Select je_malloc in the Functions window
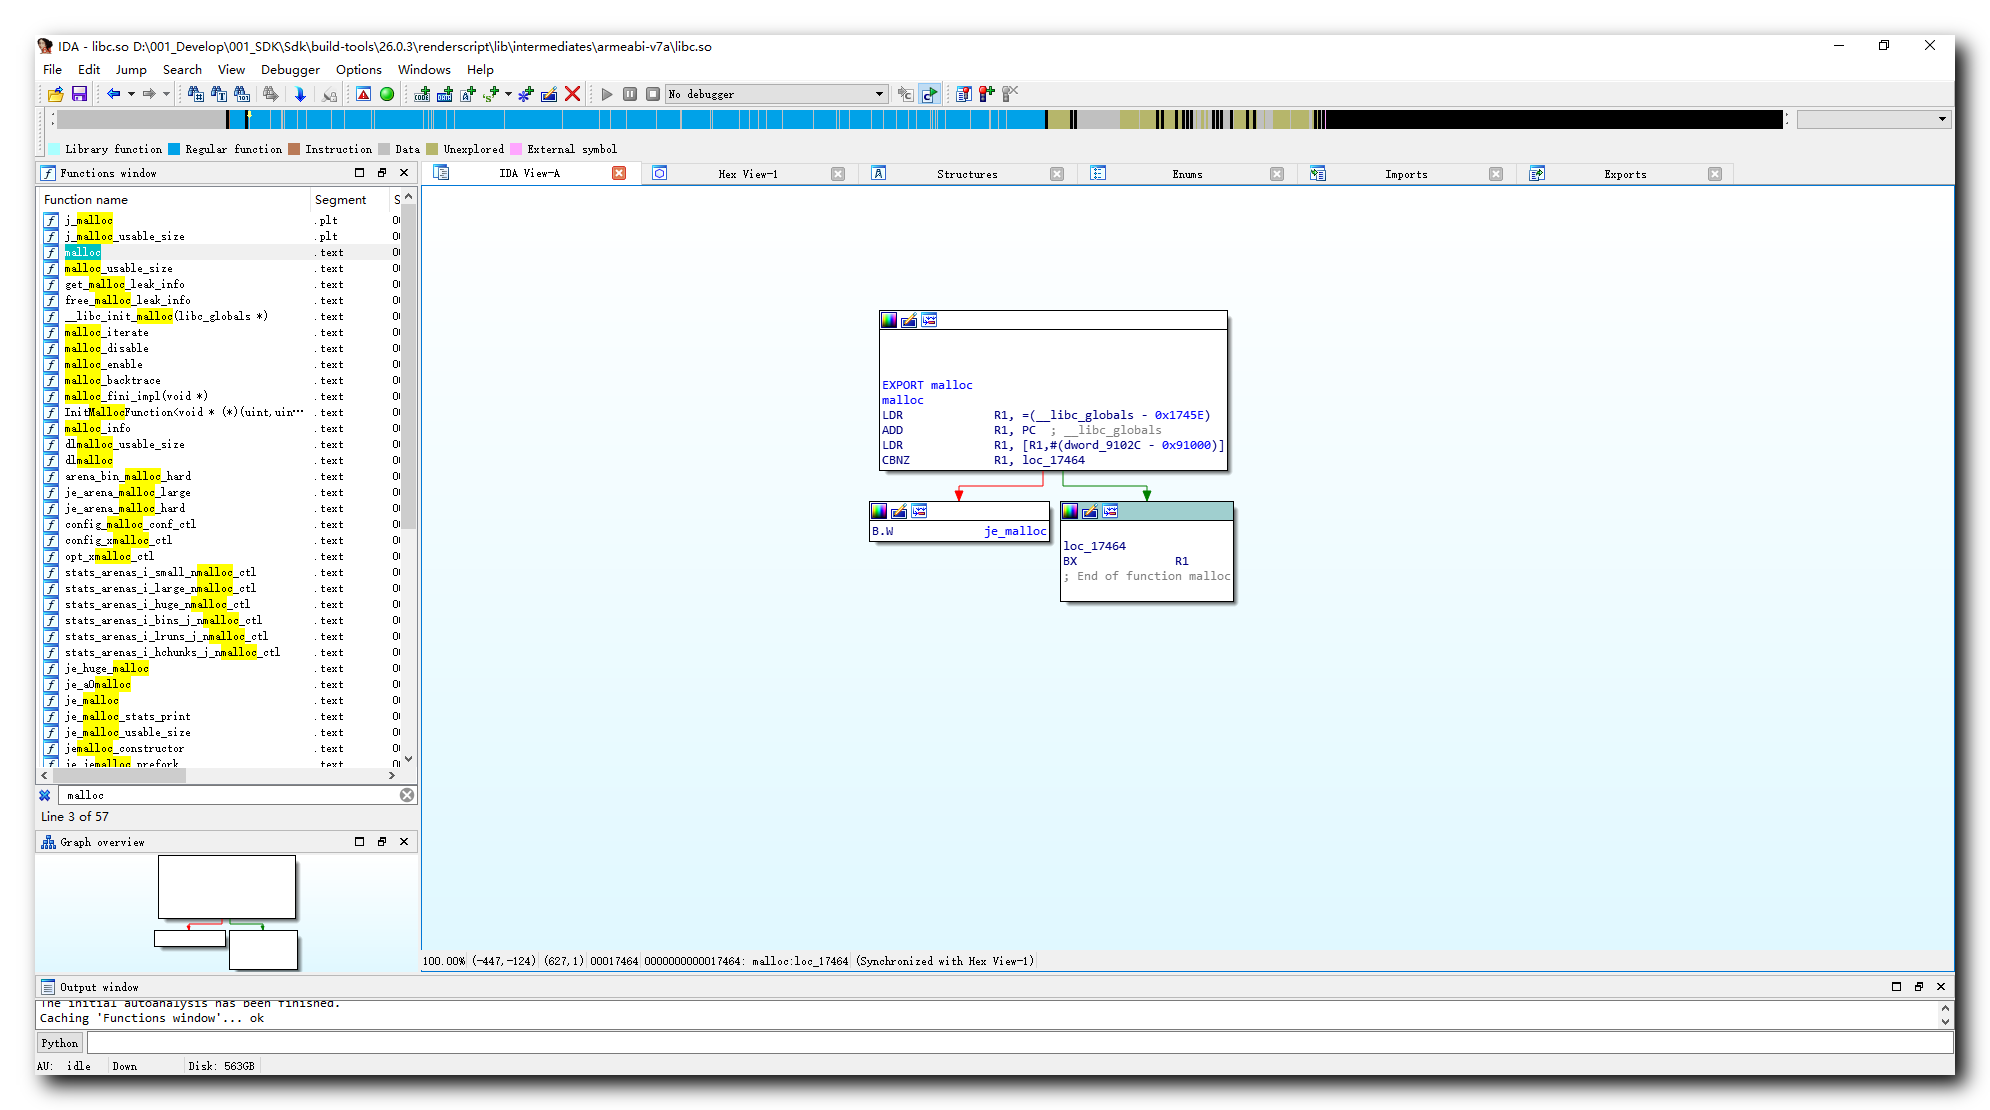This screenshot has width=1990, height=1110. 92,700
